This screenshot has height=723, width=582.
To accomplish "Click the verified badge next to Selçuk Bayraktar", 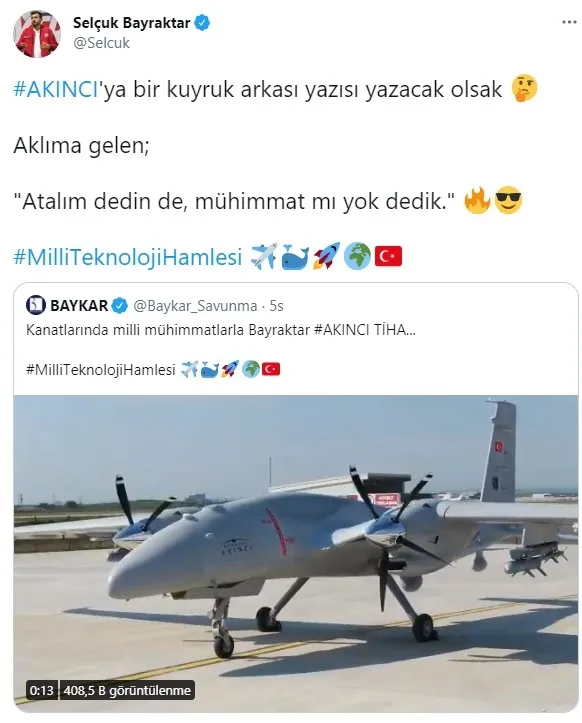I will coord(202,23).
